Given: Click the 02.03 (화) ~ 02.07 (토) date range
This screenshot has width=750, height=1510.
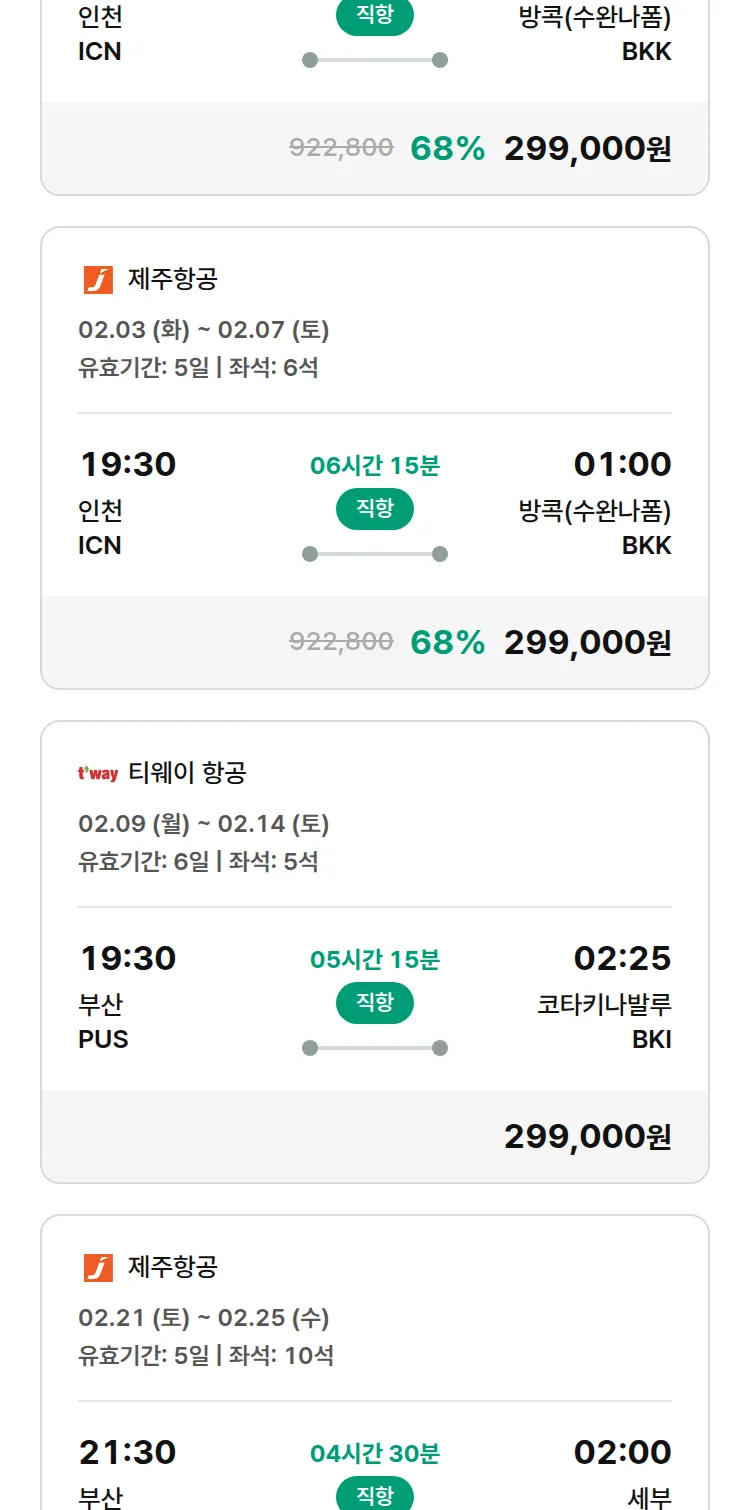Looking at the screenshot, I should click(203, 330).
